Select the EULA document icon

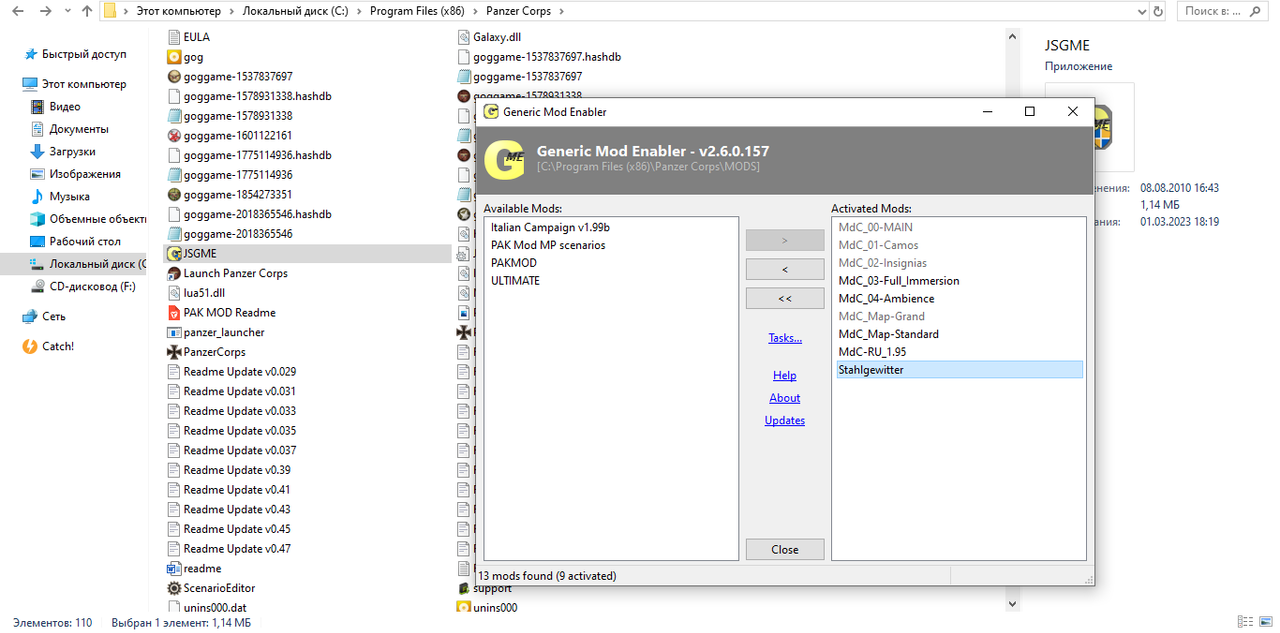pos(174,37)
